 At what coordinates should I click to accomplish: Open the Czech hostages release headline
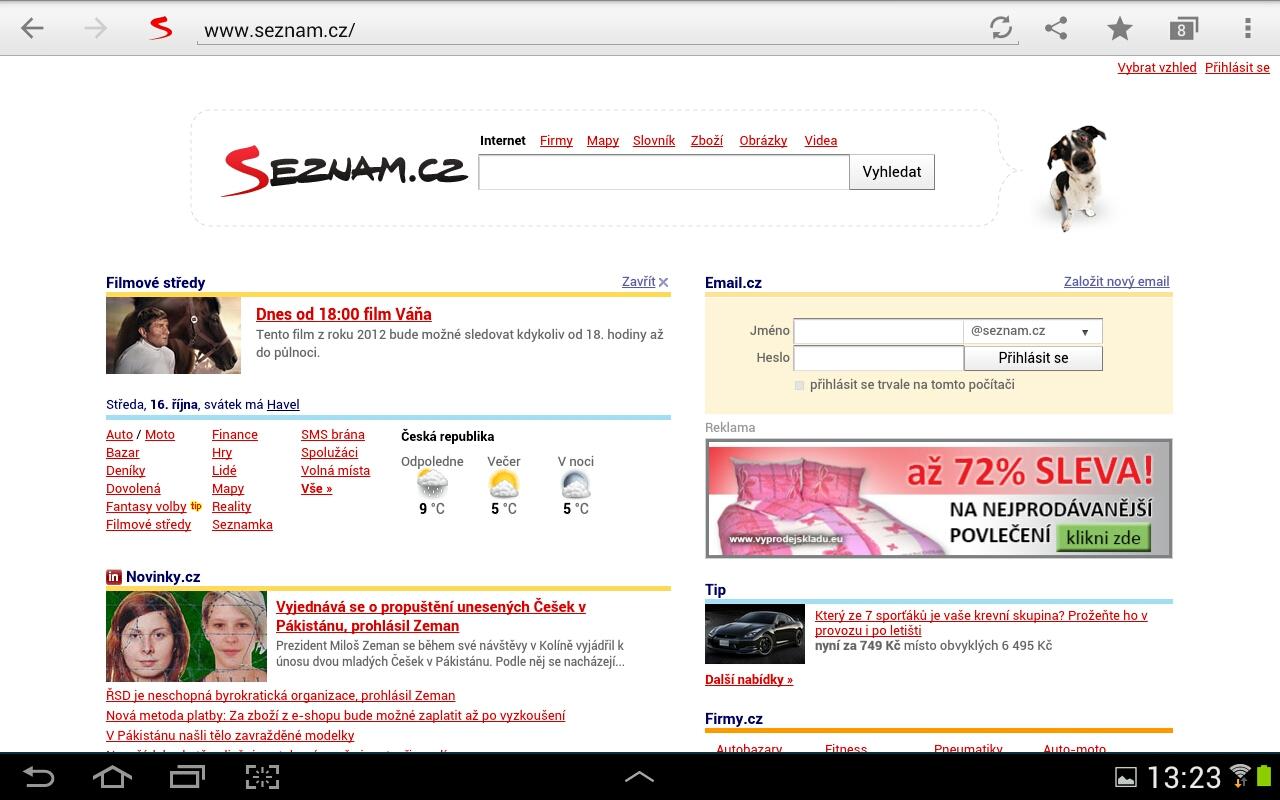coord(431,616)
